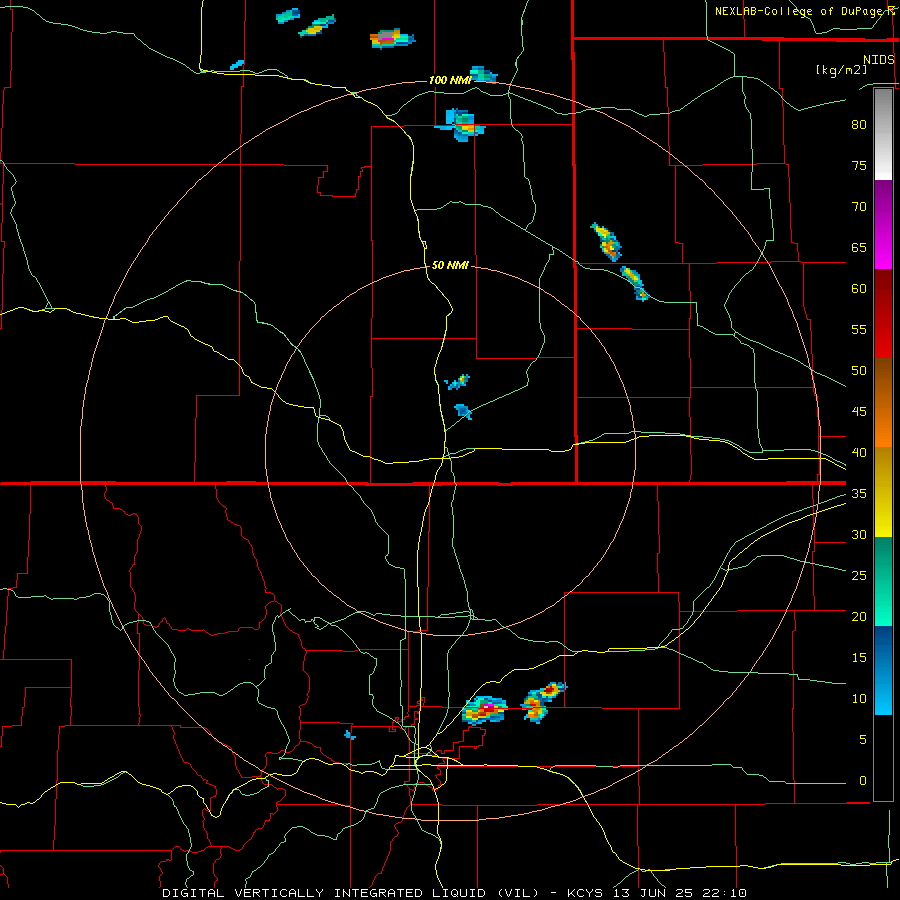Image resolution: width=900 pixels, height=900 pixels.
Task: Click the scale value 80
Action: tap(859, 125)
